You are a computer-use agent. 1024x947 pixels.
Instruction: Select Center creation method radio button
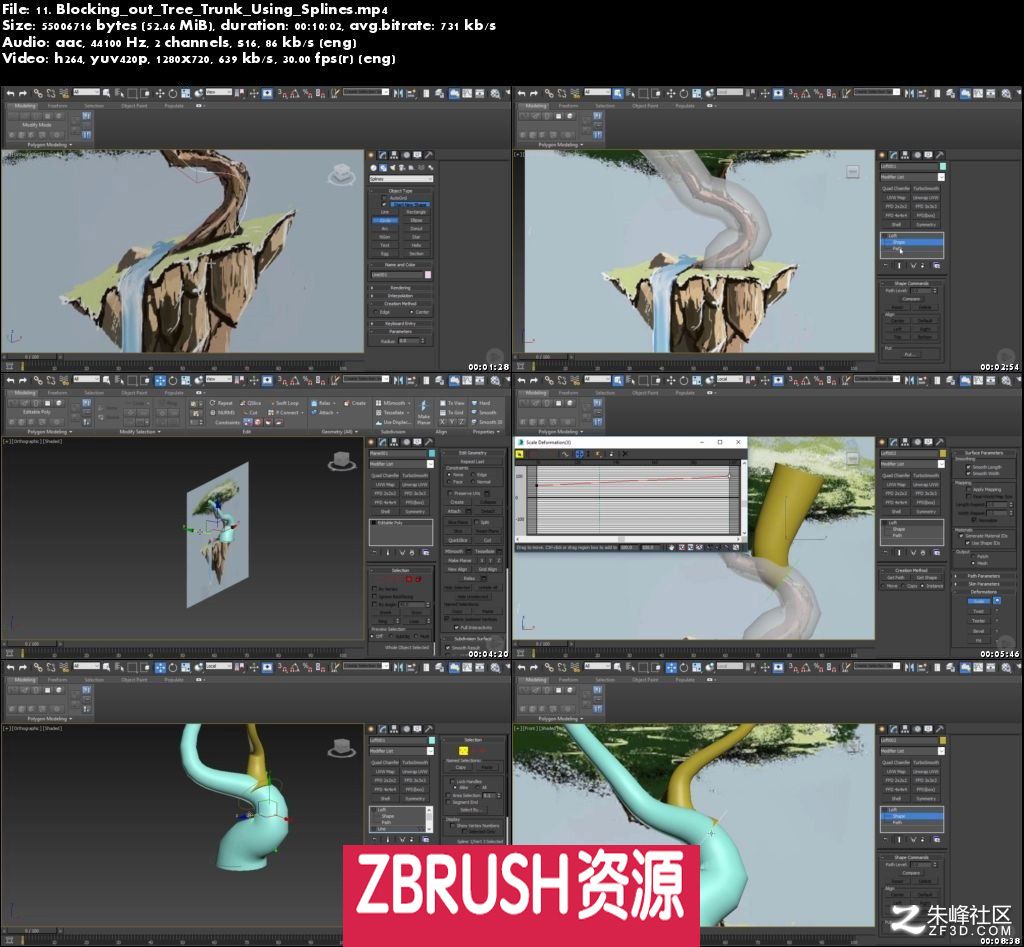tap(411, 312)
